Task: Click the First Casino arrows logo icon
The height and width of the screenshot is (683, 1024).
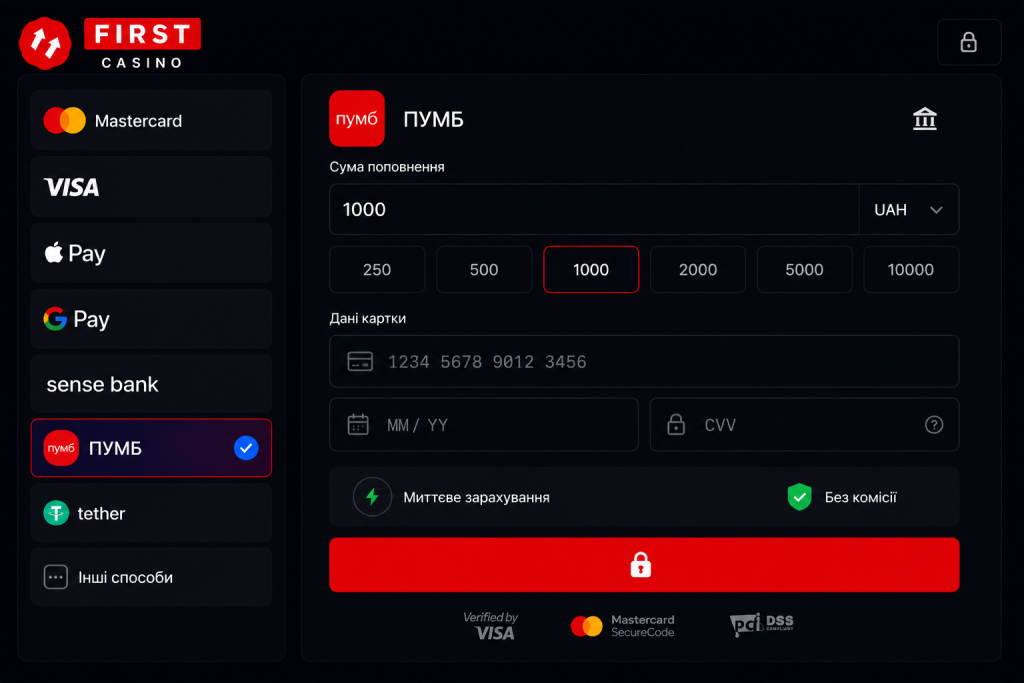Action: click(x=44, y=43)
